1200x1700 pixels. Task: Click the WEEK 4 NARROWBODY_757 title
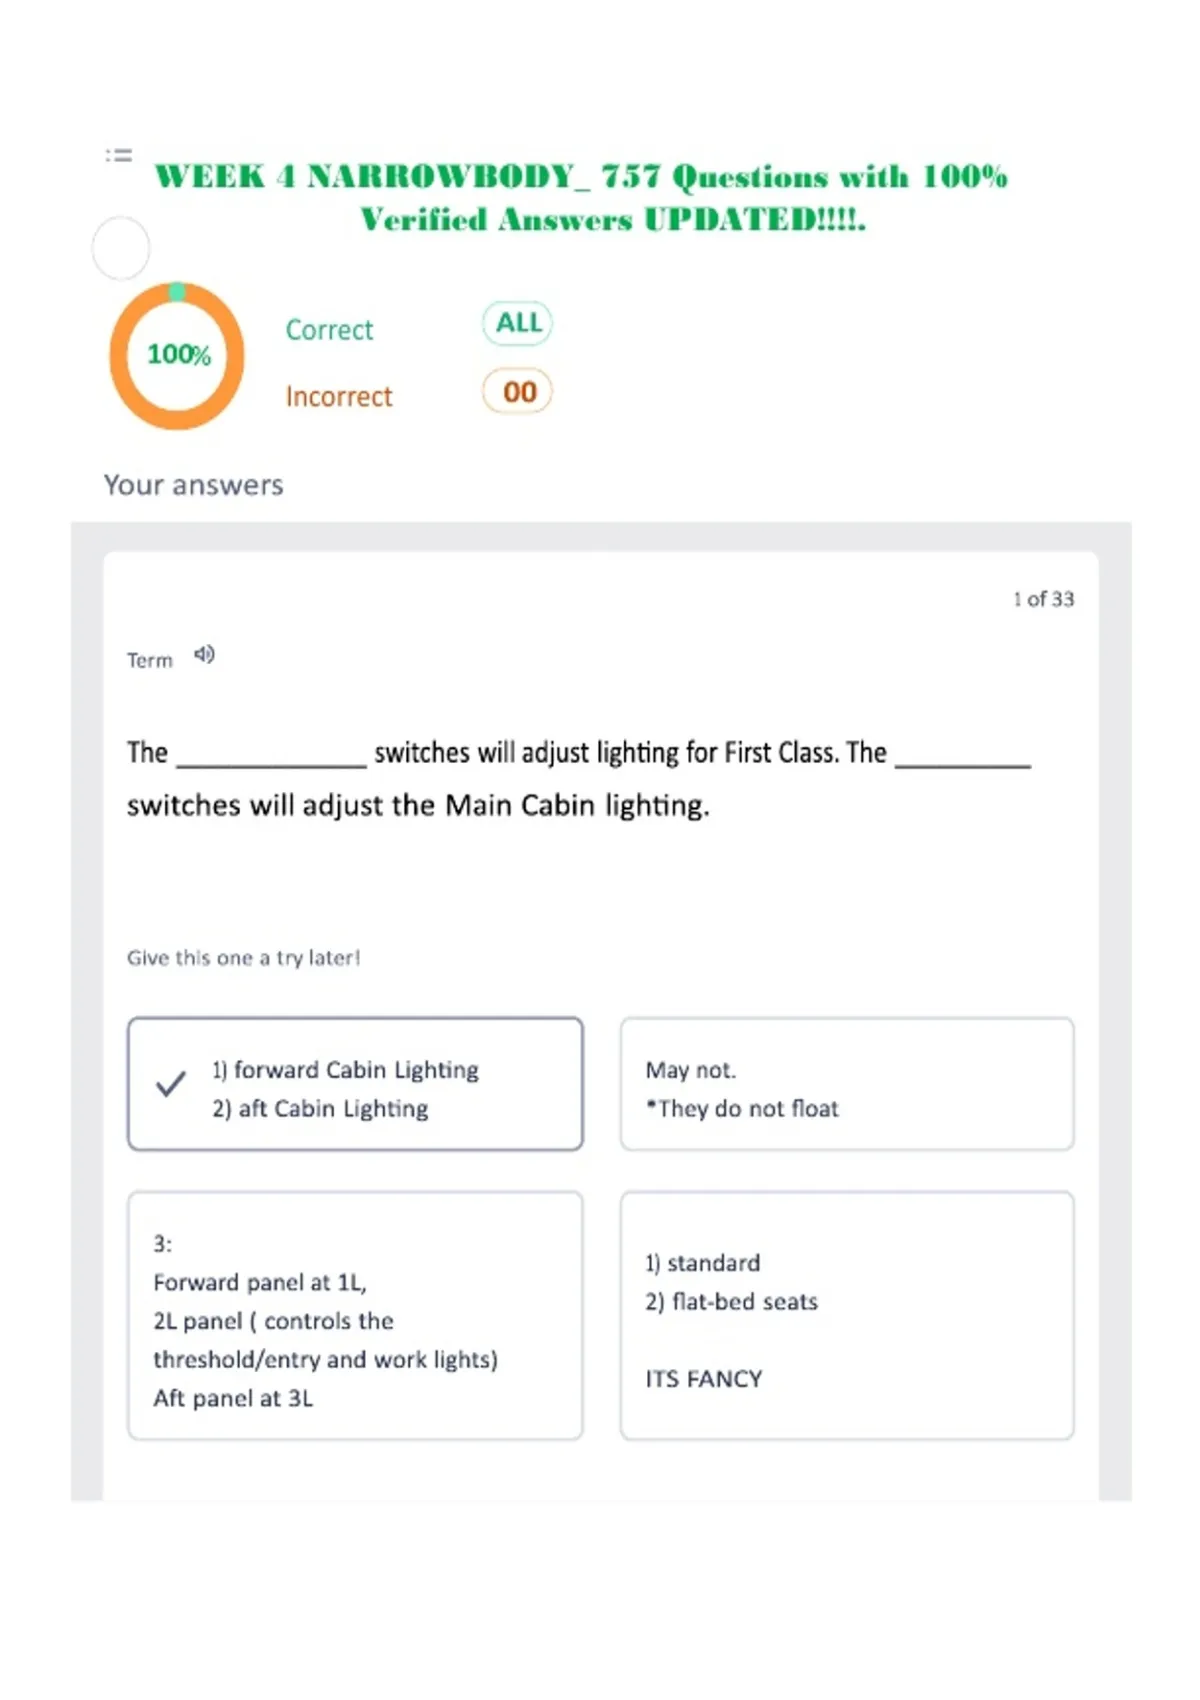pyautogui.click(x=582, y=198)
